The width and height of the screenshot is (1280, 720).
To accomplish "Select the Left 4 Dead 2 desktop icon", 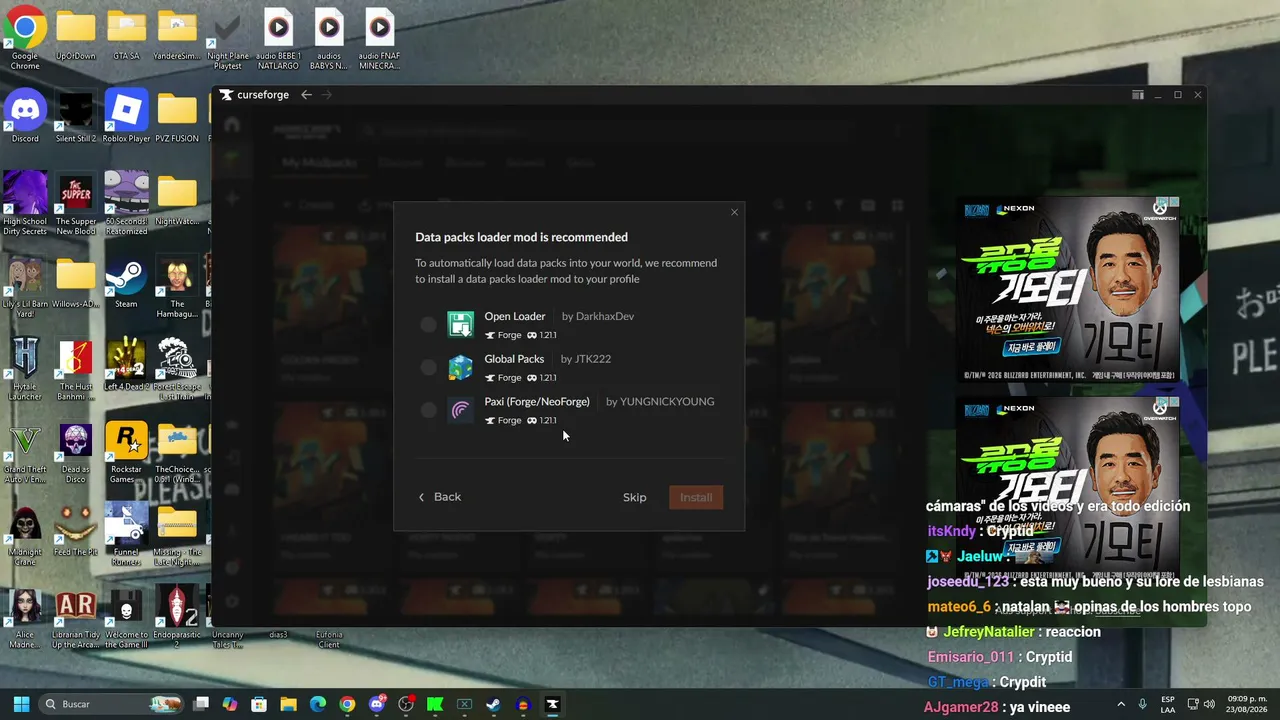I will coord(126,364).
